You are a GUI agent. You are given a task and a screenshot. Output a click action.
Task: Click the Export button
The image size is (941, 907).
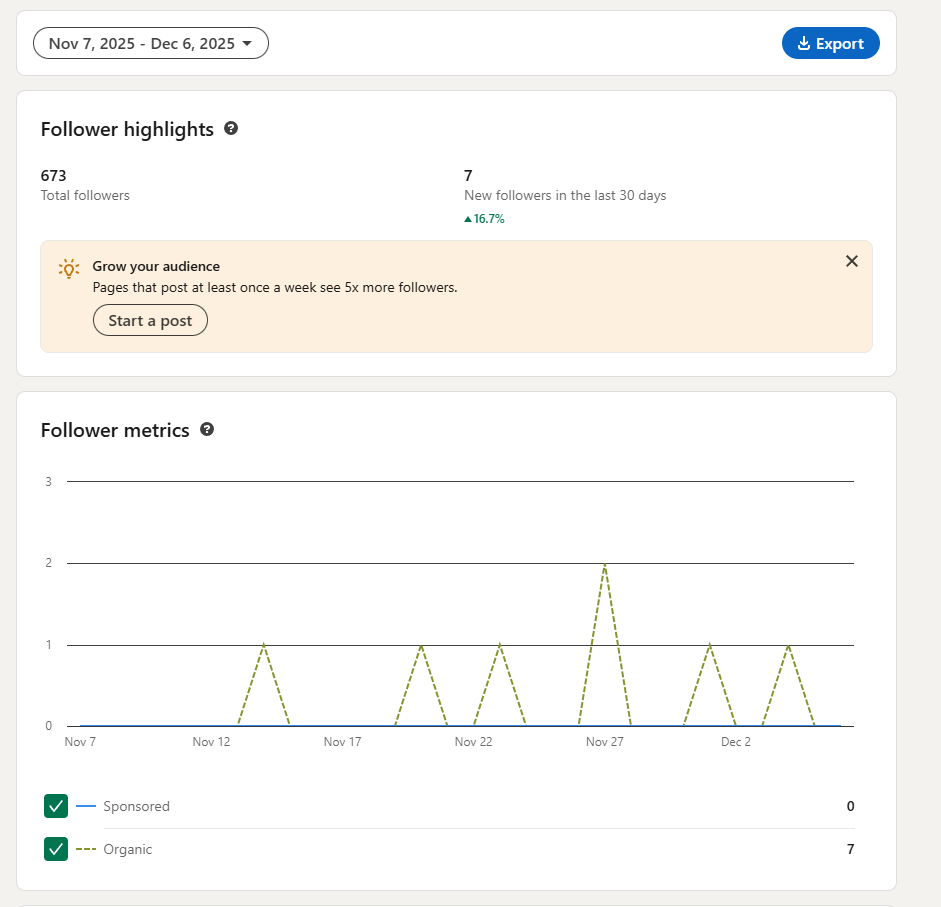click(830, 43)
